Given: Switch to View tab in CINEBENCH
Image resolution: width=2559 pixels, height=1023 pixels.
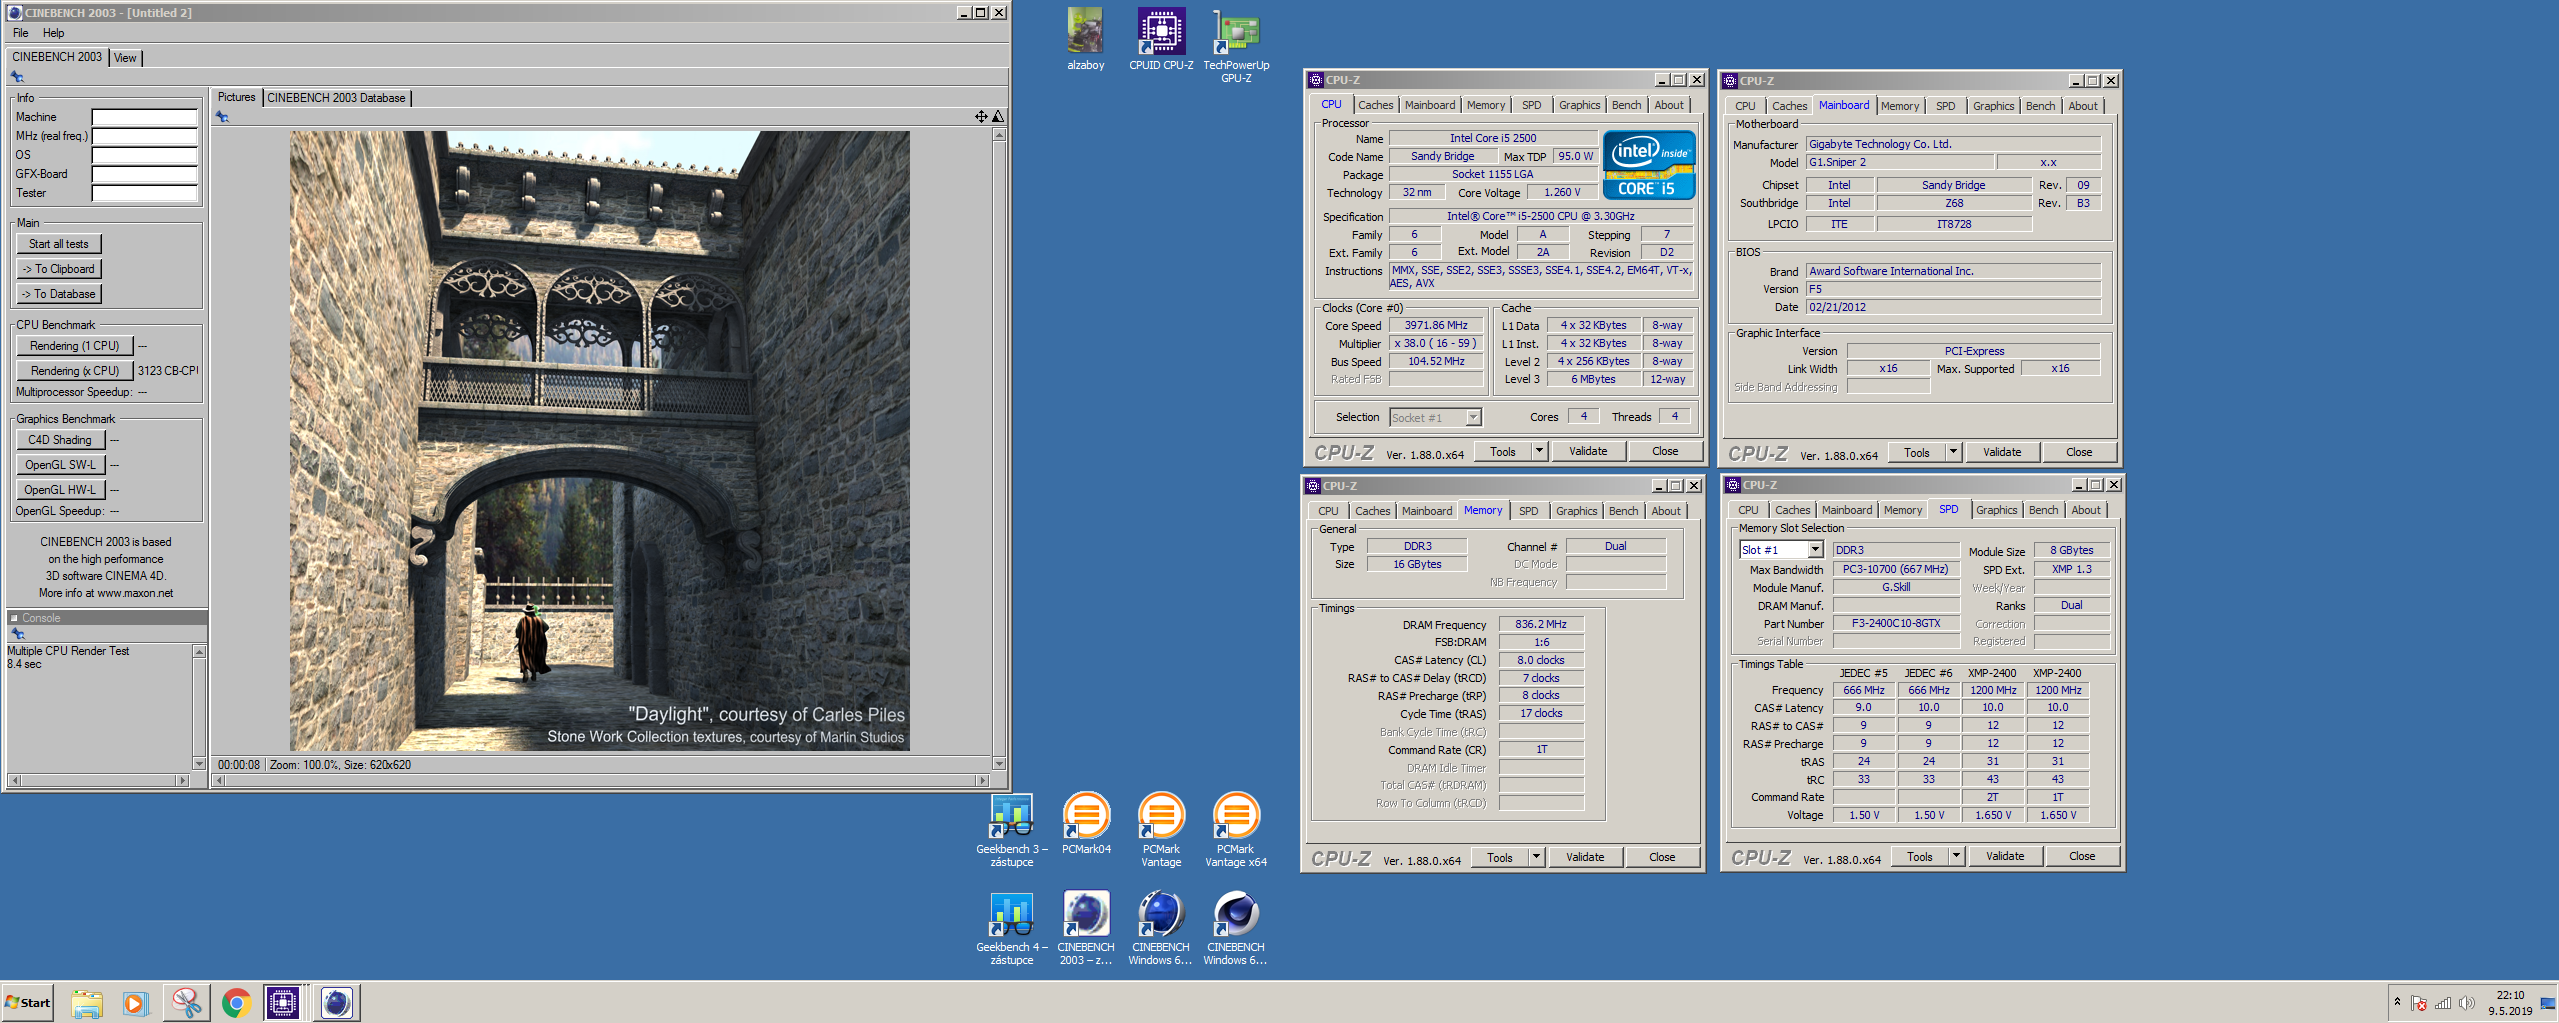Looking at the screenshot, I should (x=125, y=58).
